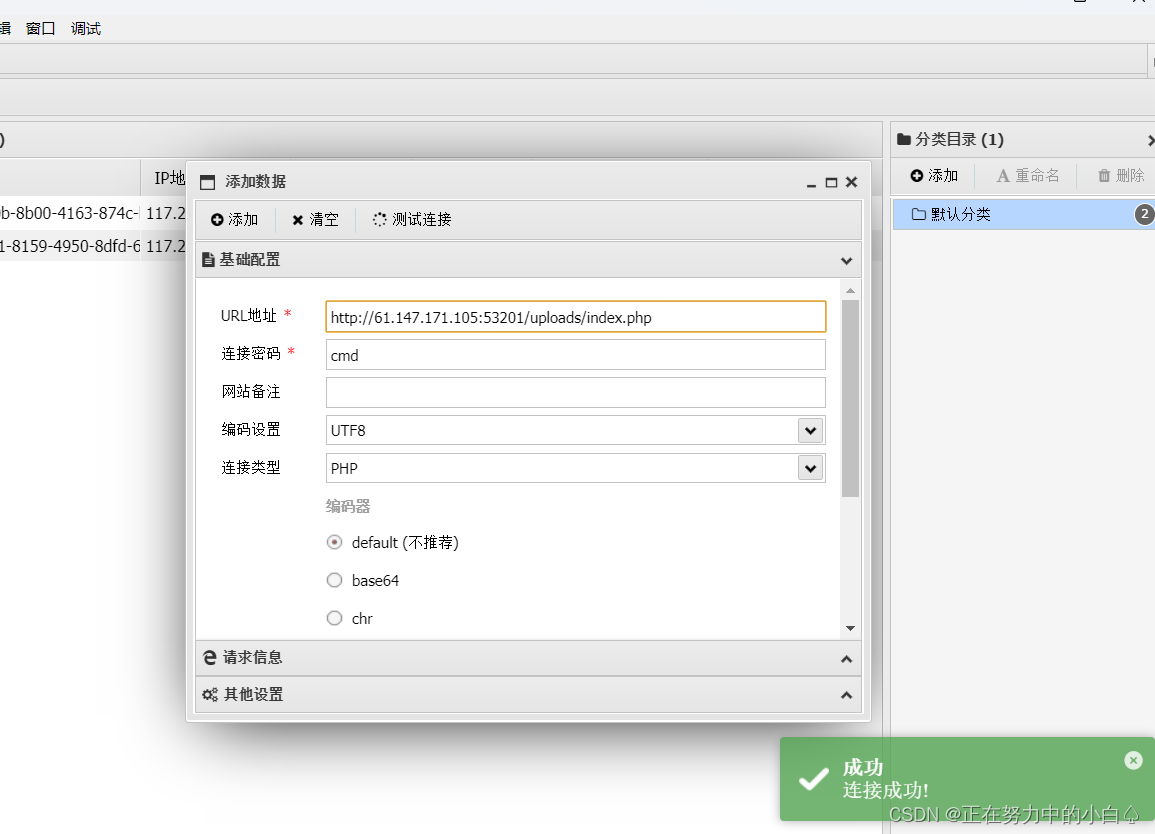This screenshot has height=834, width=1155.
Task: Open the 连接类型 PHP dropdown
Action: point(810,467)
